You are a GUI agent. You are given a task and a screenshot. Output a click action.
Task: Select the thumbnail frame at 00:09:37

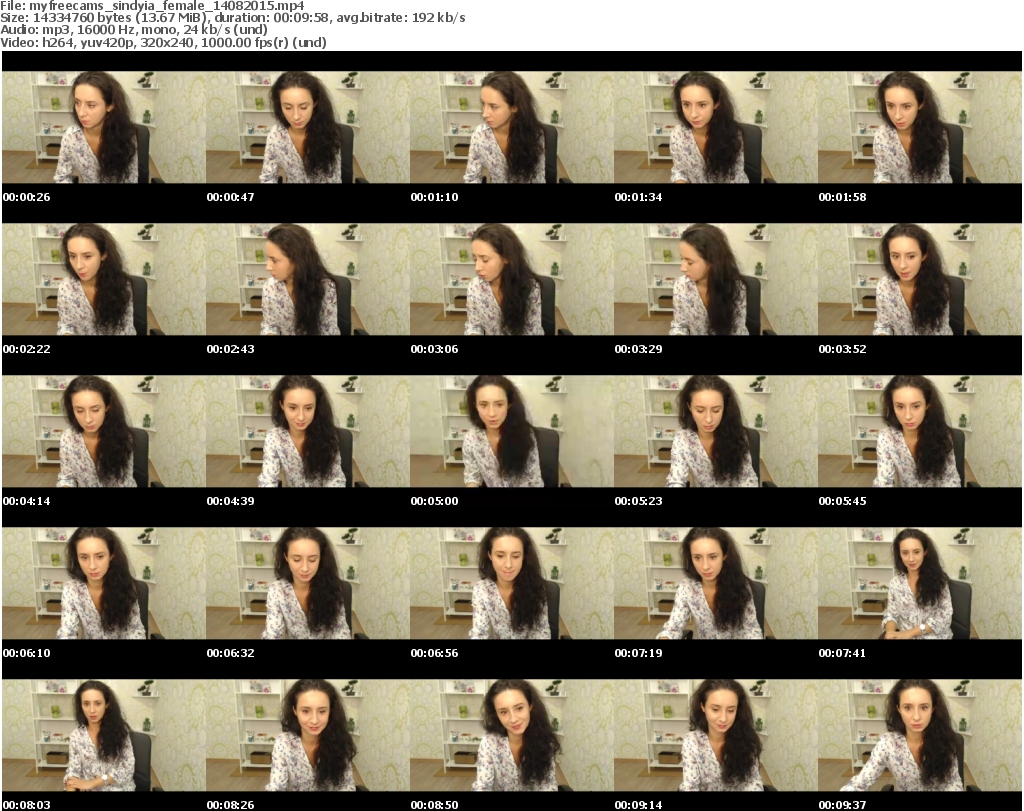coord(920,736)
